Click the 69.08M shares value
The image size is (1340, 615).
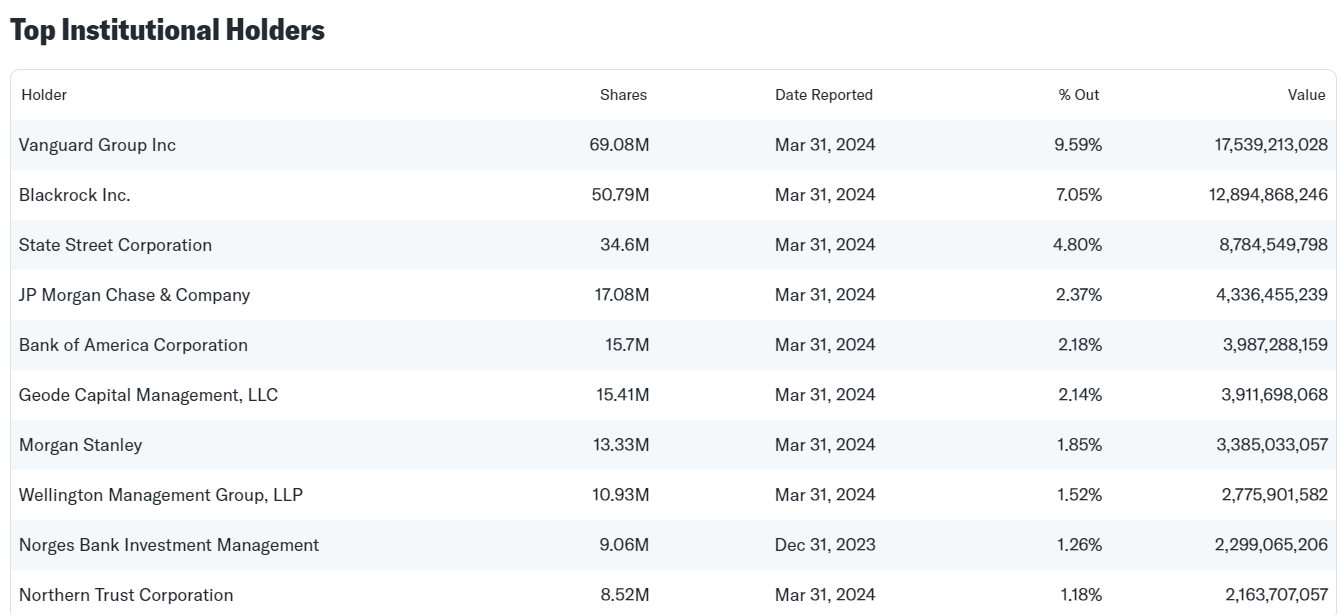pyautogui.click(x=619, y=145)
